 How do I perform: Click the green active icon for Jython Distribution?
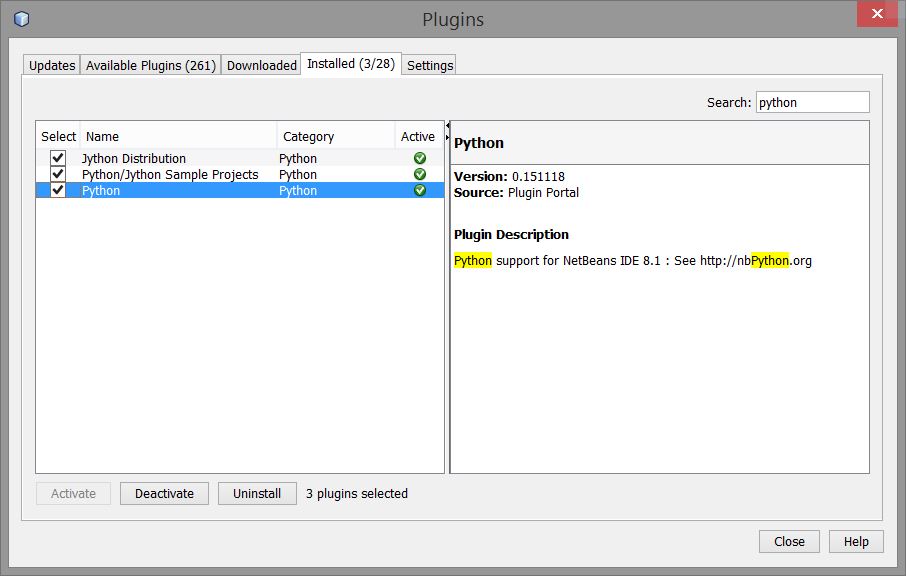click(x=420, y=158)
